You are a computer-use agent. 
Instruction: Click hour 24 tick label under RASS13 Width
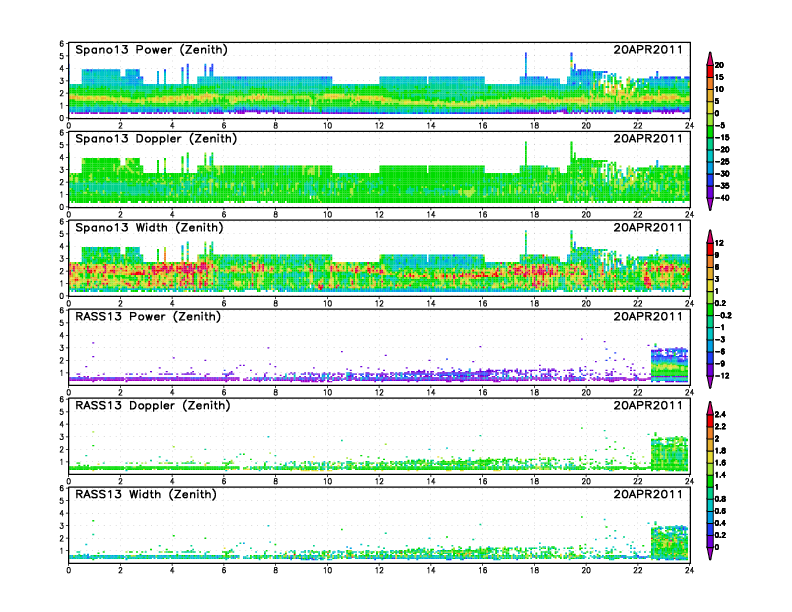(689, 570)
